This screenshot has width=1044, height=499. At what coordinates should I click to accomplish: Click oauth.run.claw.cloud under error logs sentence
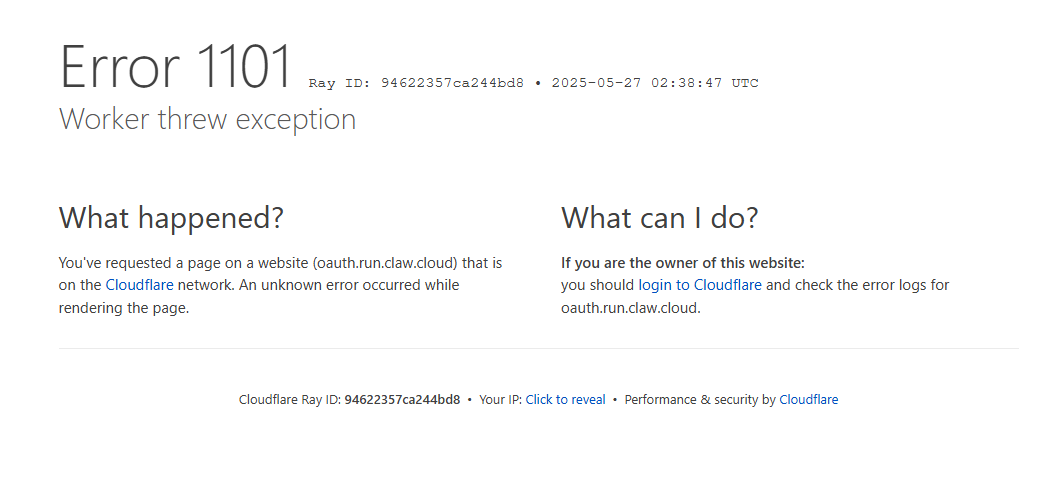coord(629,308)
